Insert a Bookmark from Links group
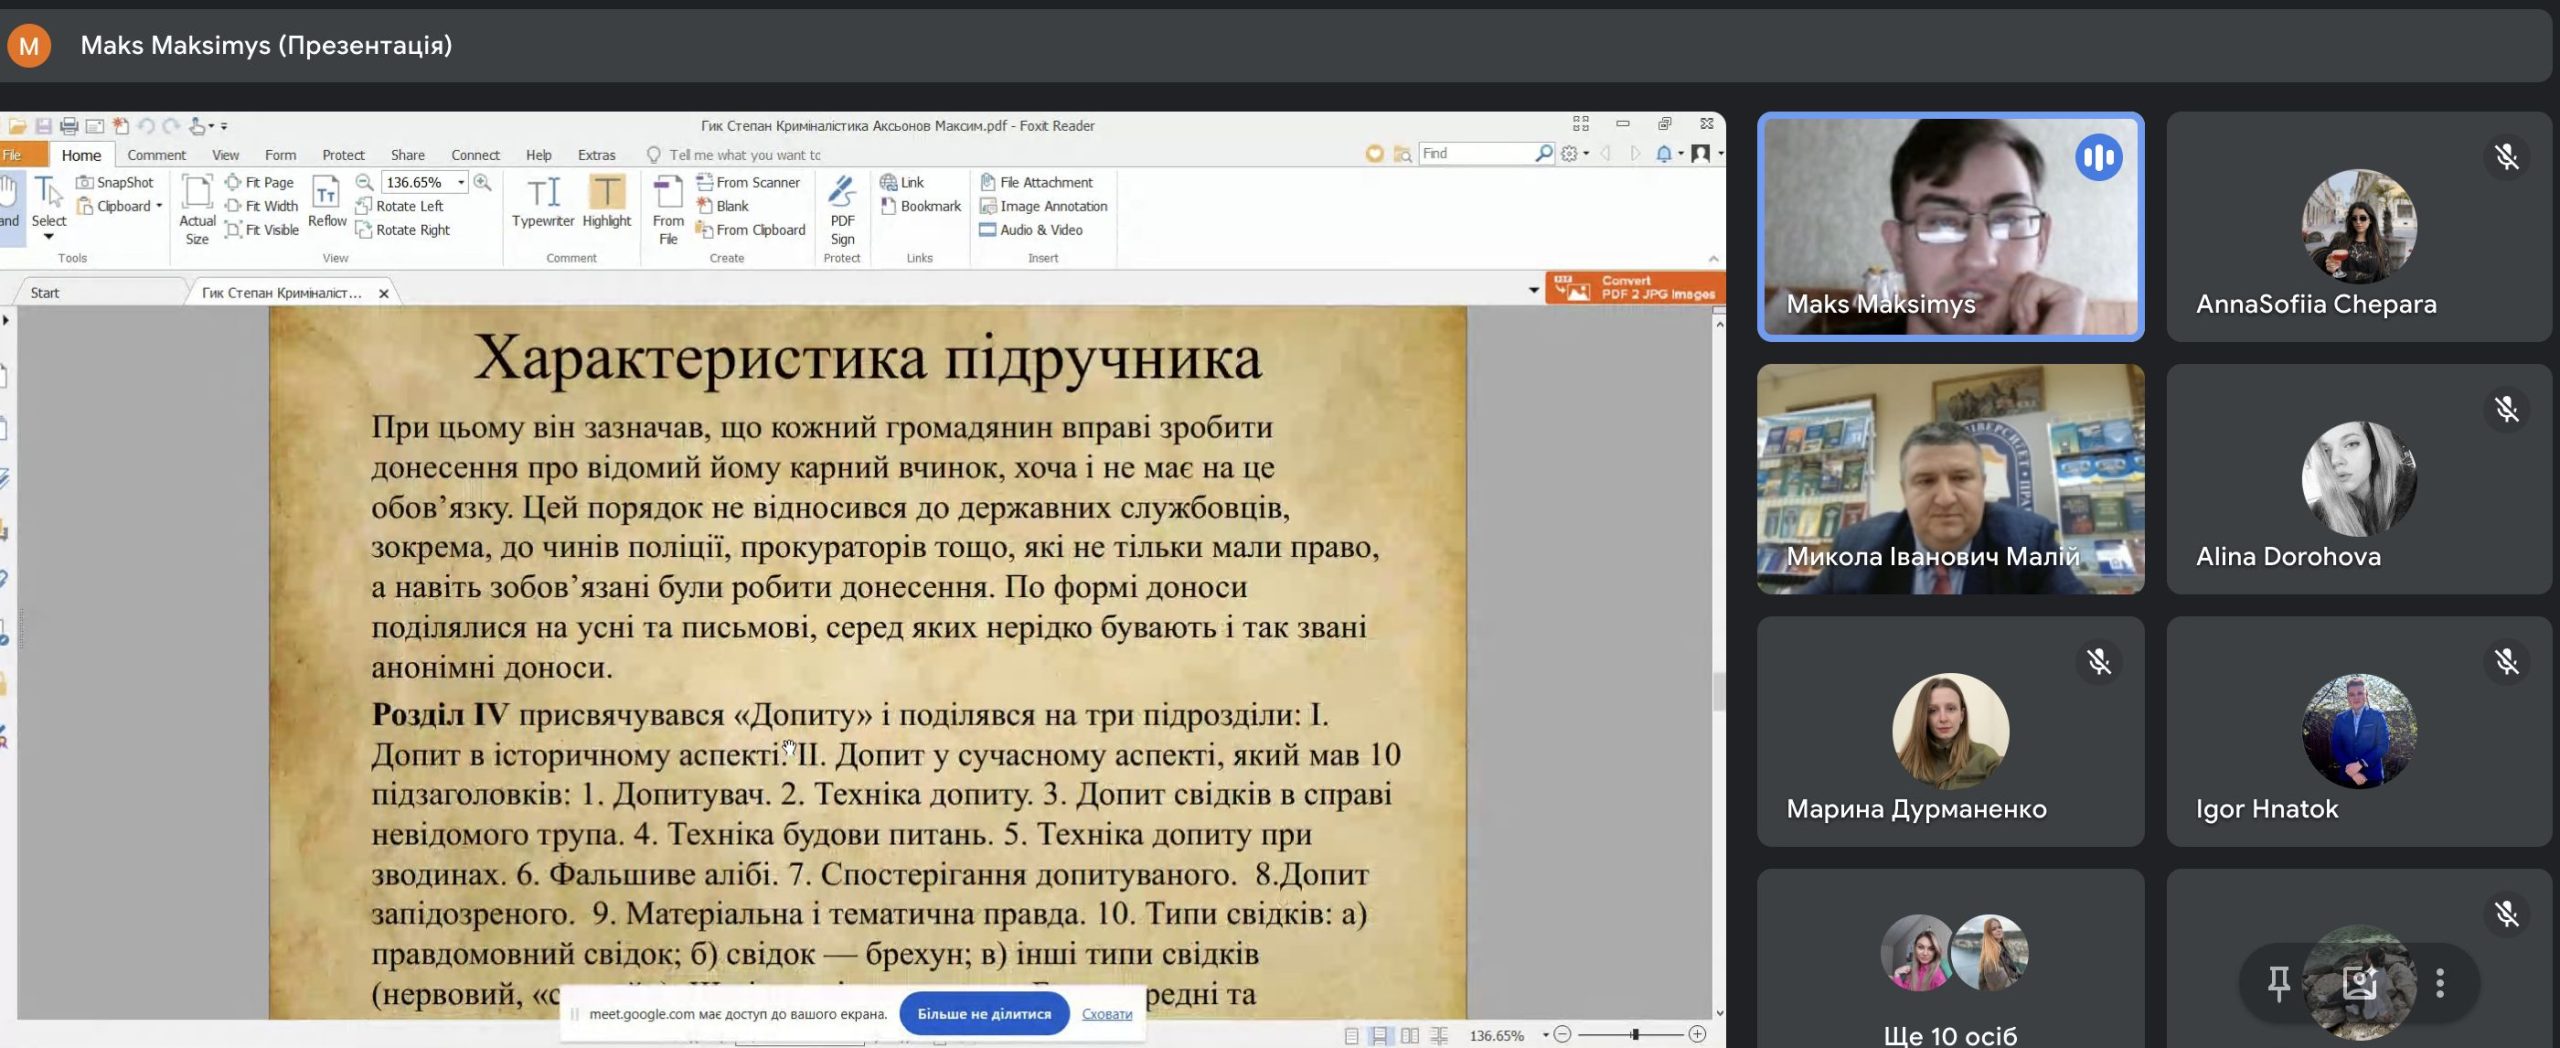2560x1048 pixels. point(921,206)
